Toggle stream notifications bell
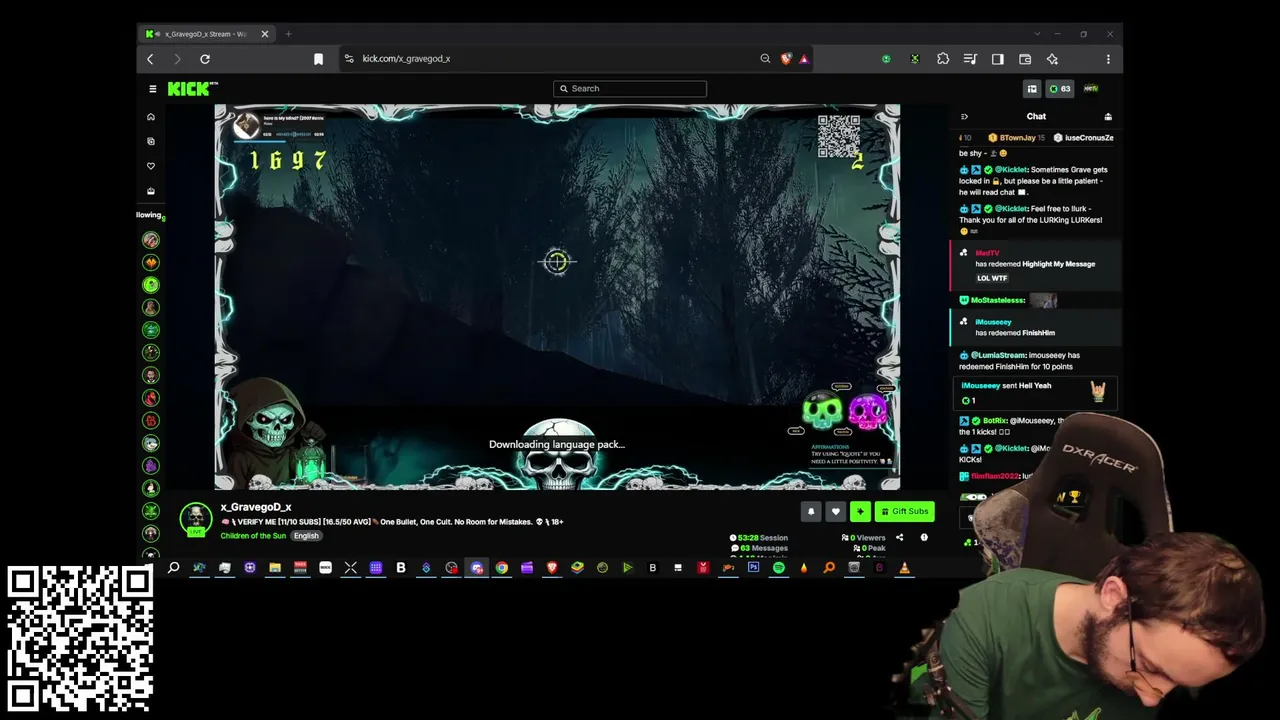This screenshot has width=1280, height=720. tap(811, 512)
